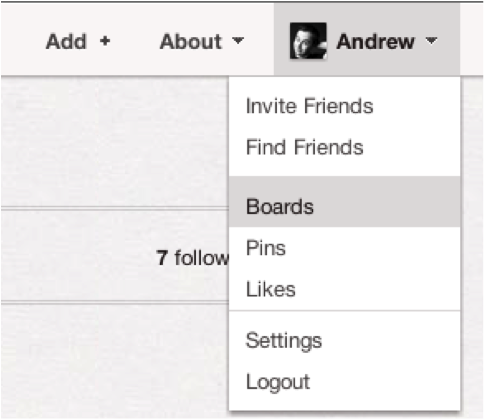Image resolution: width=484 pixels, height=420 pixels.
Task: Collapse the Andrew menu using its arrow
Action: point(431,41)
